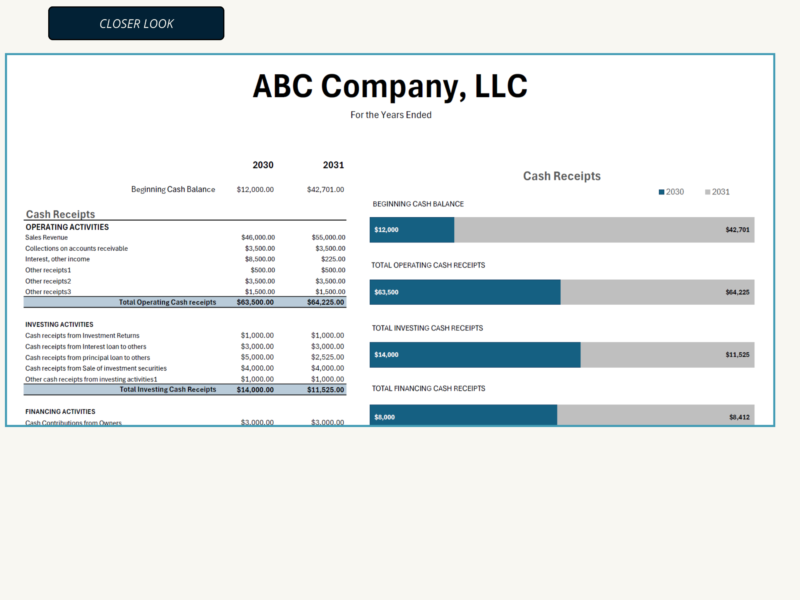This screenshot has height=600, width=800.
Task: Click the 2031 column header
Action: 333,165
